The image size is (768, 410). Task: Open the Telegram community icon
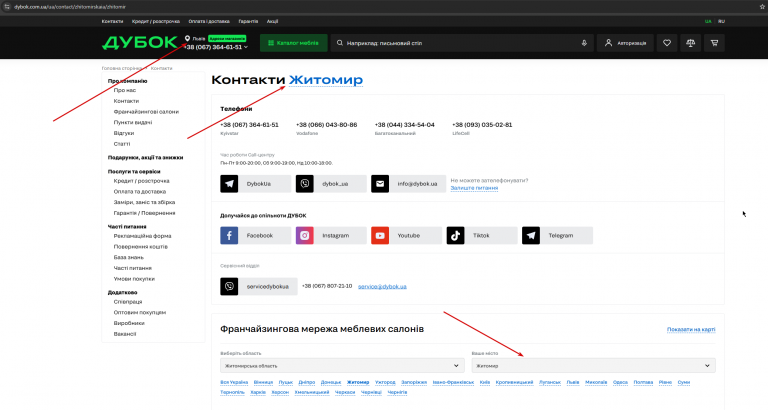pos(531,236)
